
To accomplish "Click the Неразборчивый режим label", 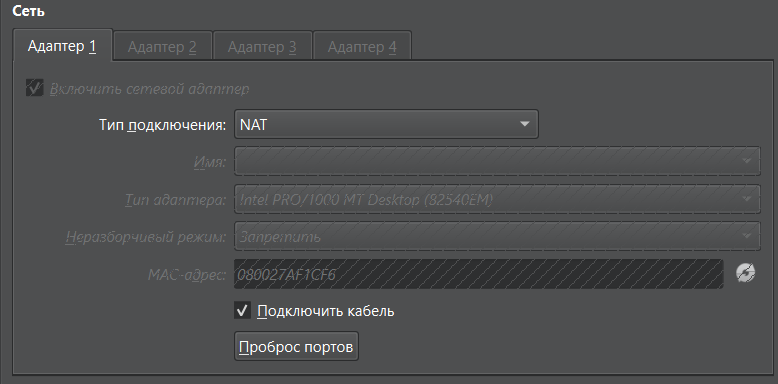I will 146,237.
